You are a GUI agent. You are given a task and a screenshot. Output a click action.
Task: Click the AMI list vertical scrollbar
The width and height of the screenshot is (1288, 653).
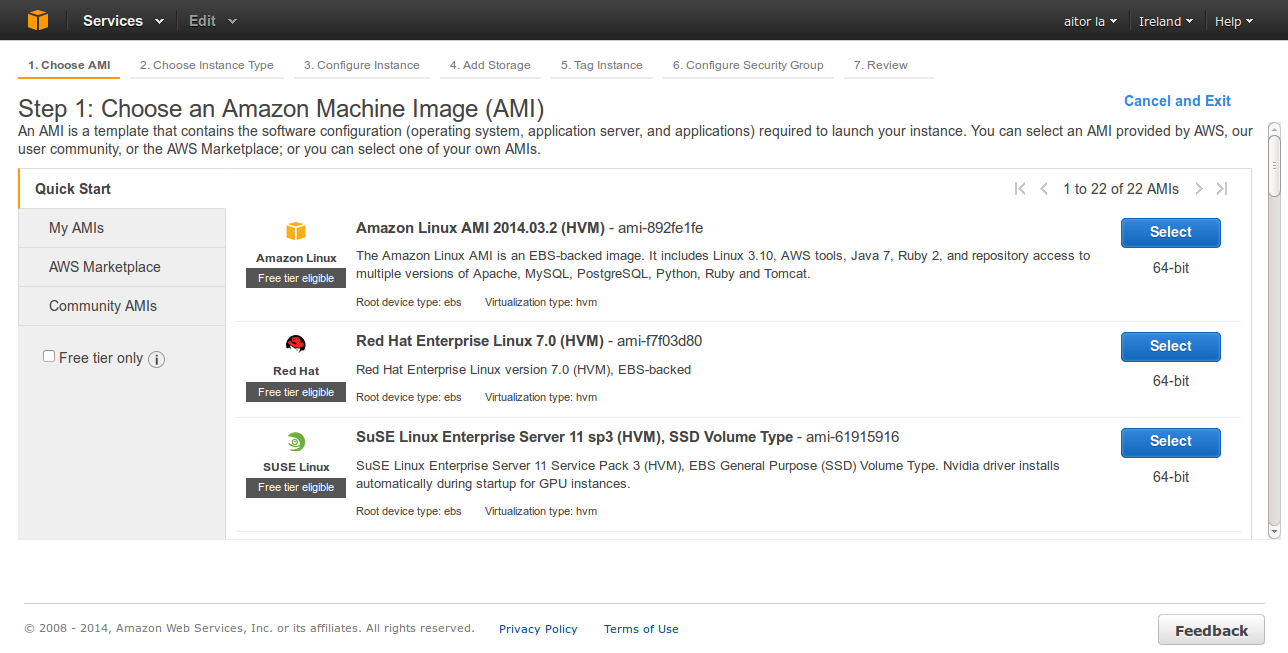(1274, 330)
